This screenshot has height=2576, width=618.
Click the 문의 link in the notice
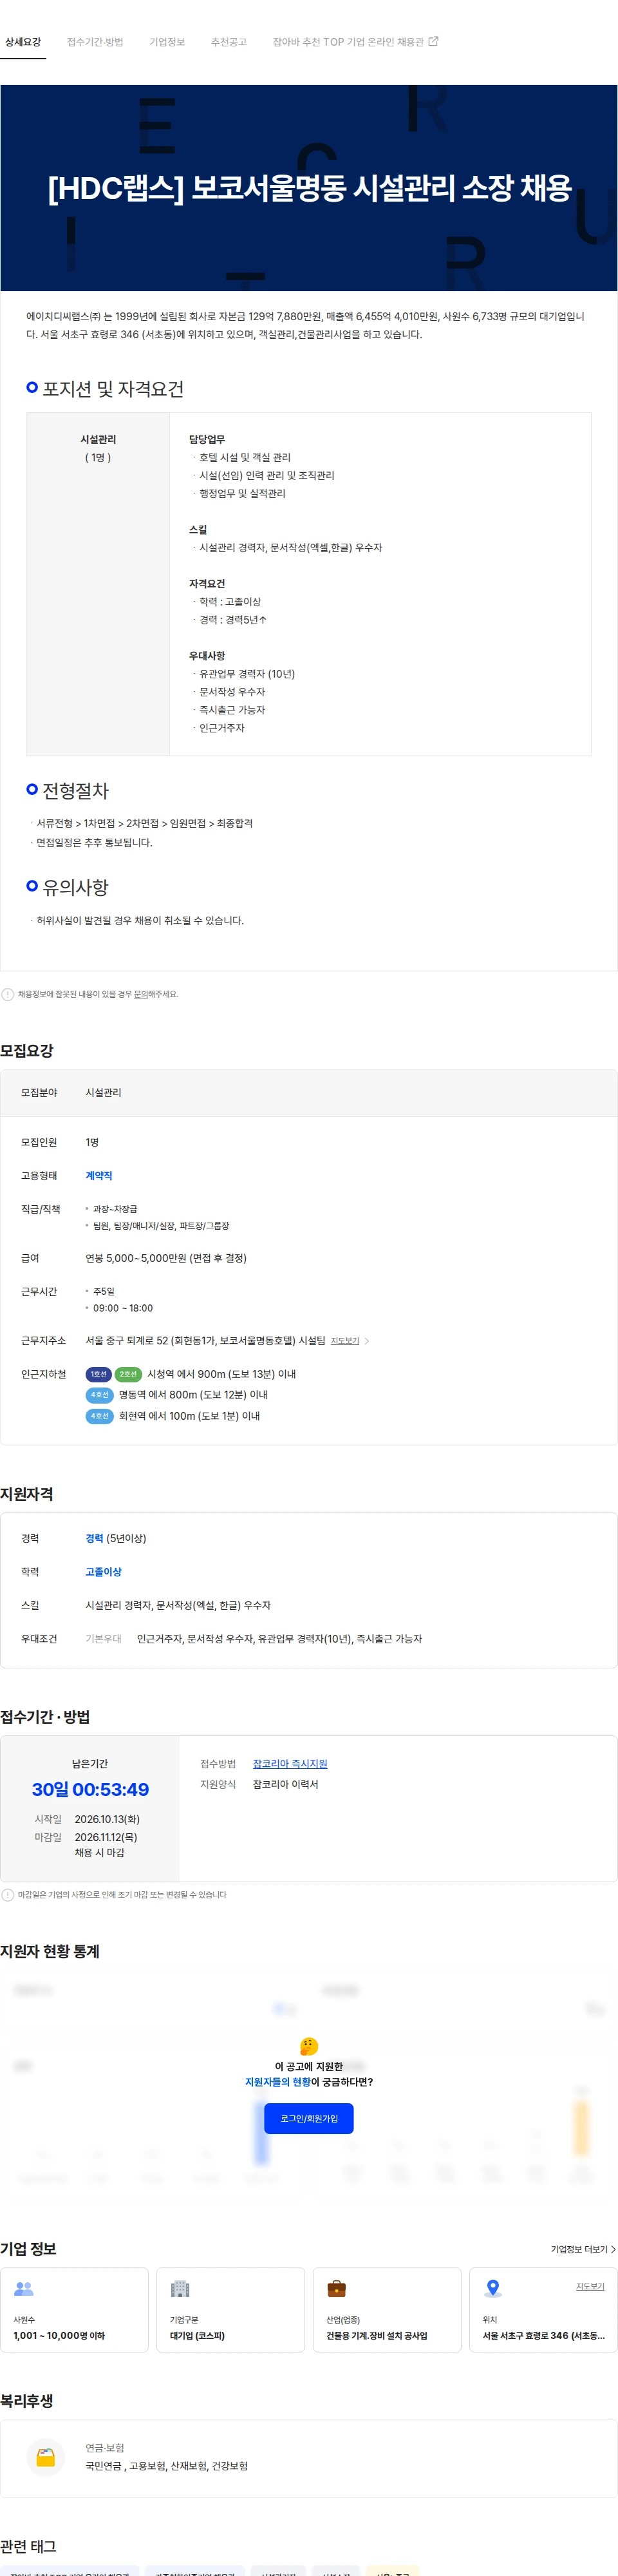(x=140, y=994)
